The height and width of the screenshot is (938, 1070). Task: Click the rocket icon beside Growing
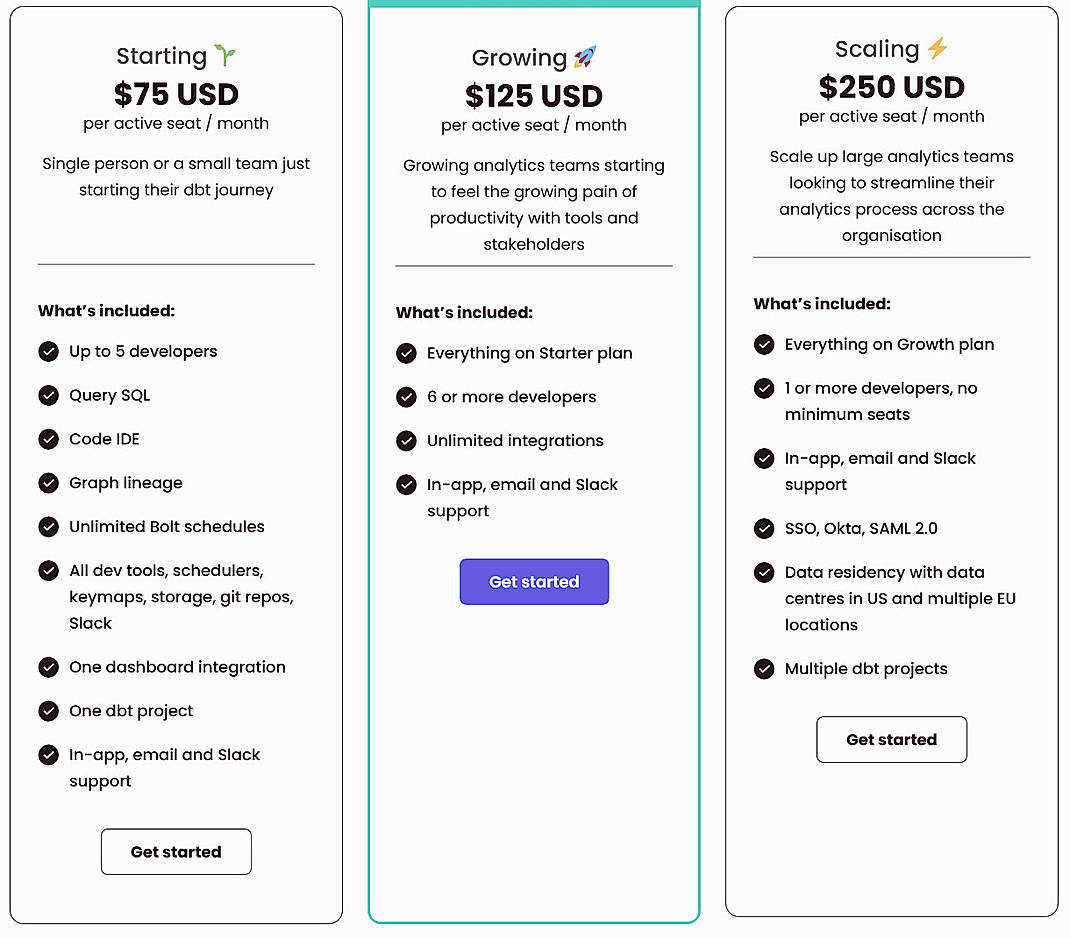tap(585, 57)
